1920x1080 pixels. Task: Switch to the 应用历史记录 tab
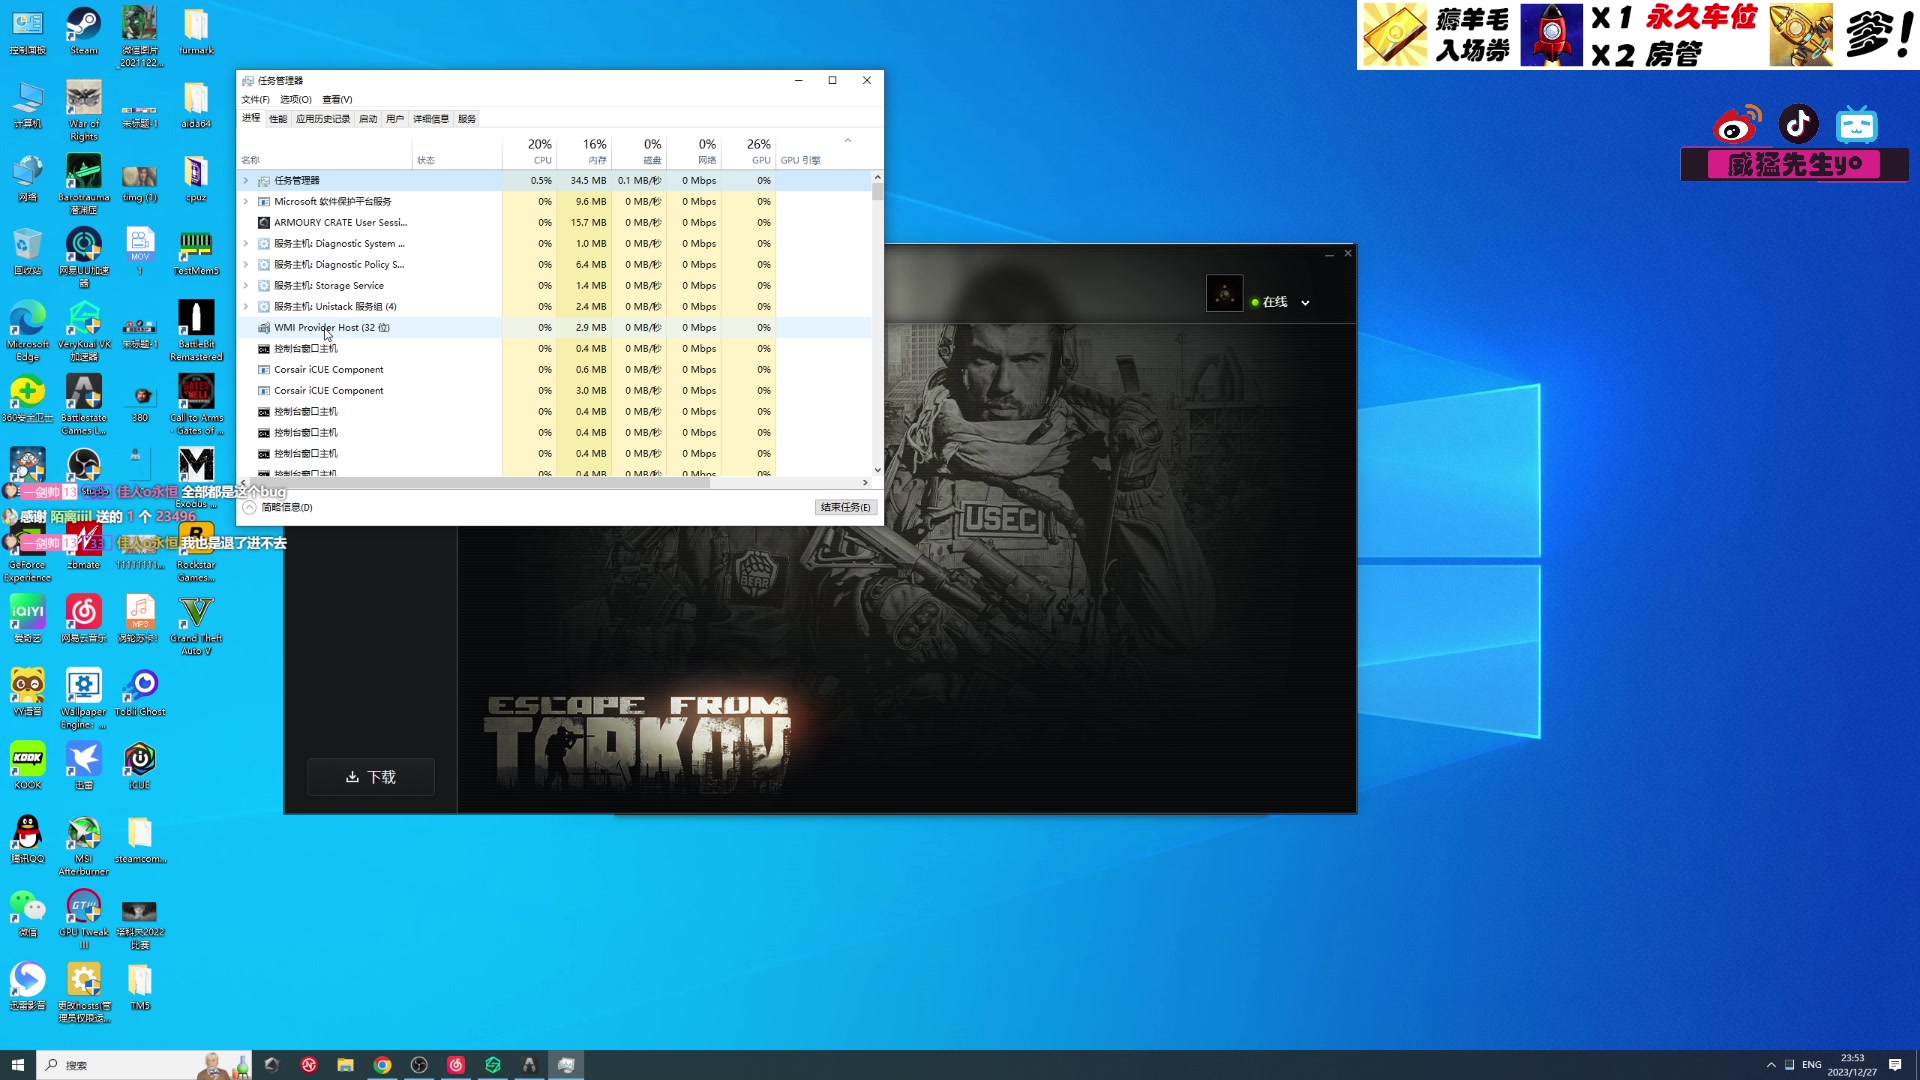pyautogui.click(x=323, y=119)
